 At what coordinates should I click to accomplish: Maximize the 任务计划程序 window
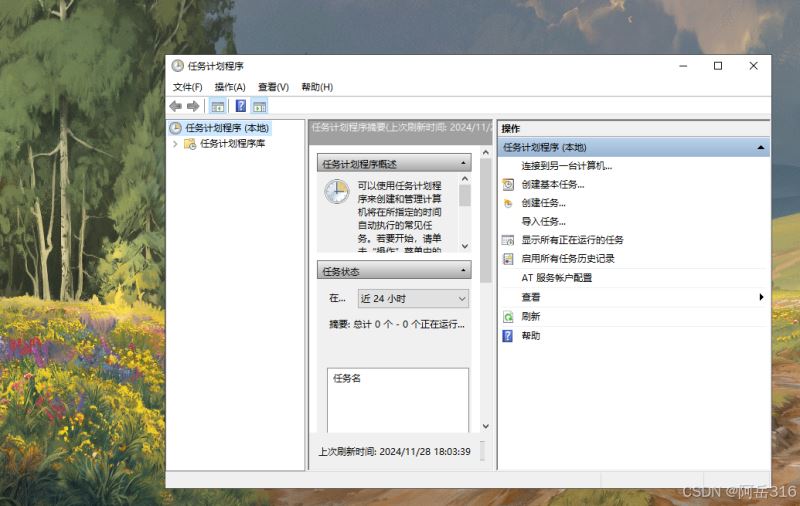click(718, 66)
